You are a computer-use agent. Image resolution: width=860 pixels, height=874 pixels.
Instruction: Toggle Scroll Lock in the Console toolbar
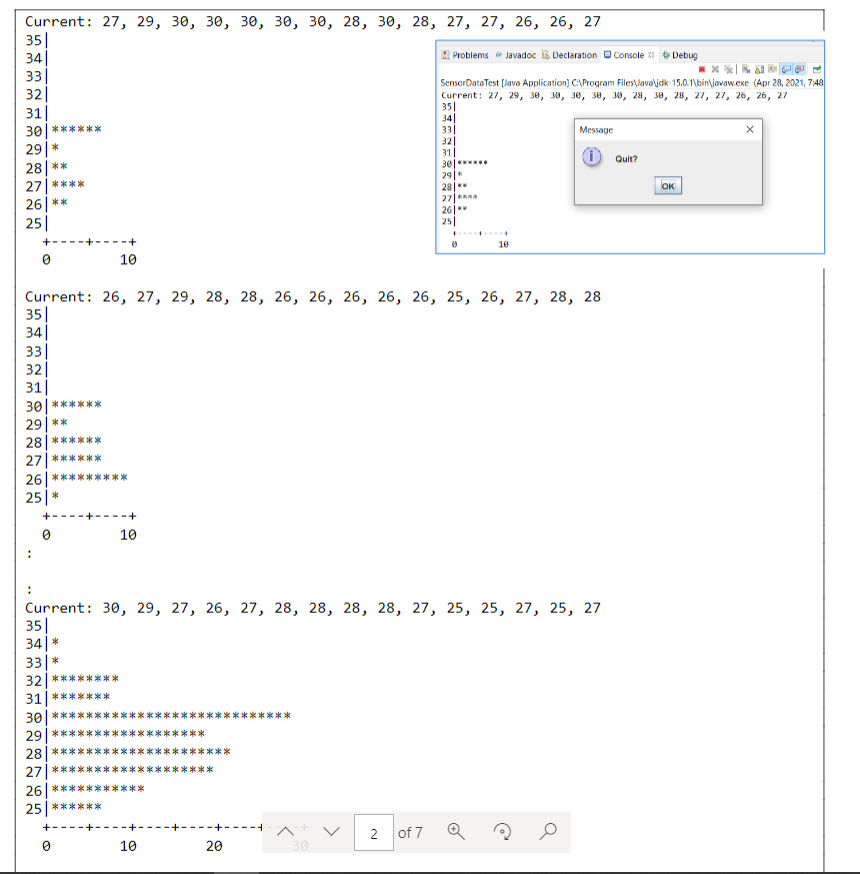[x=759, y=67]
